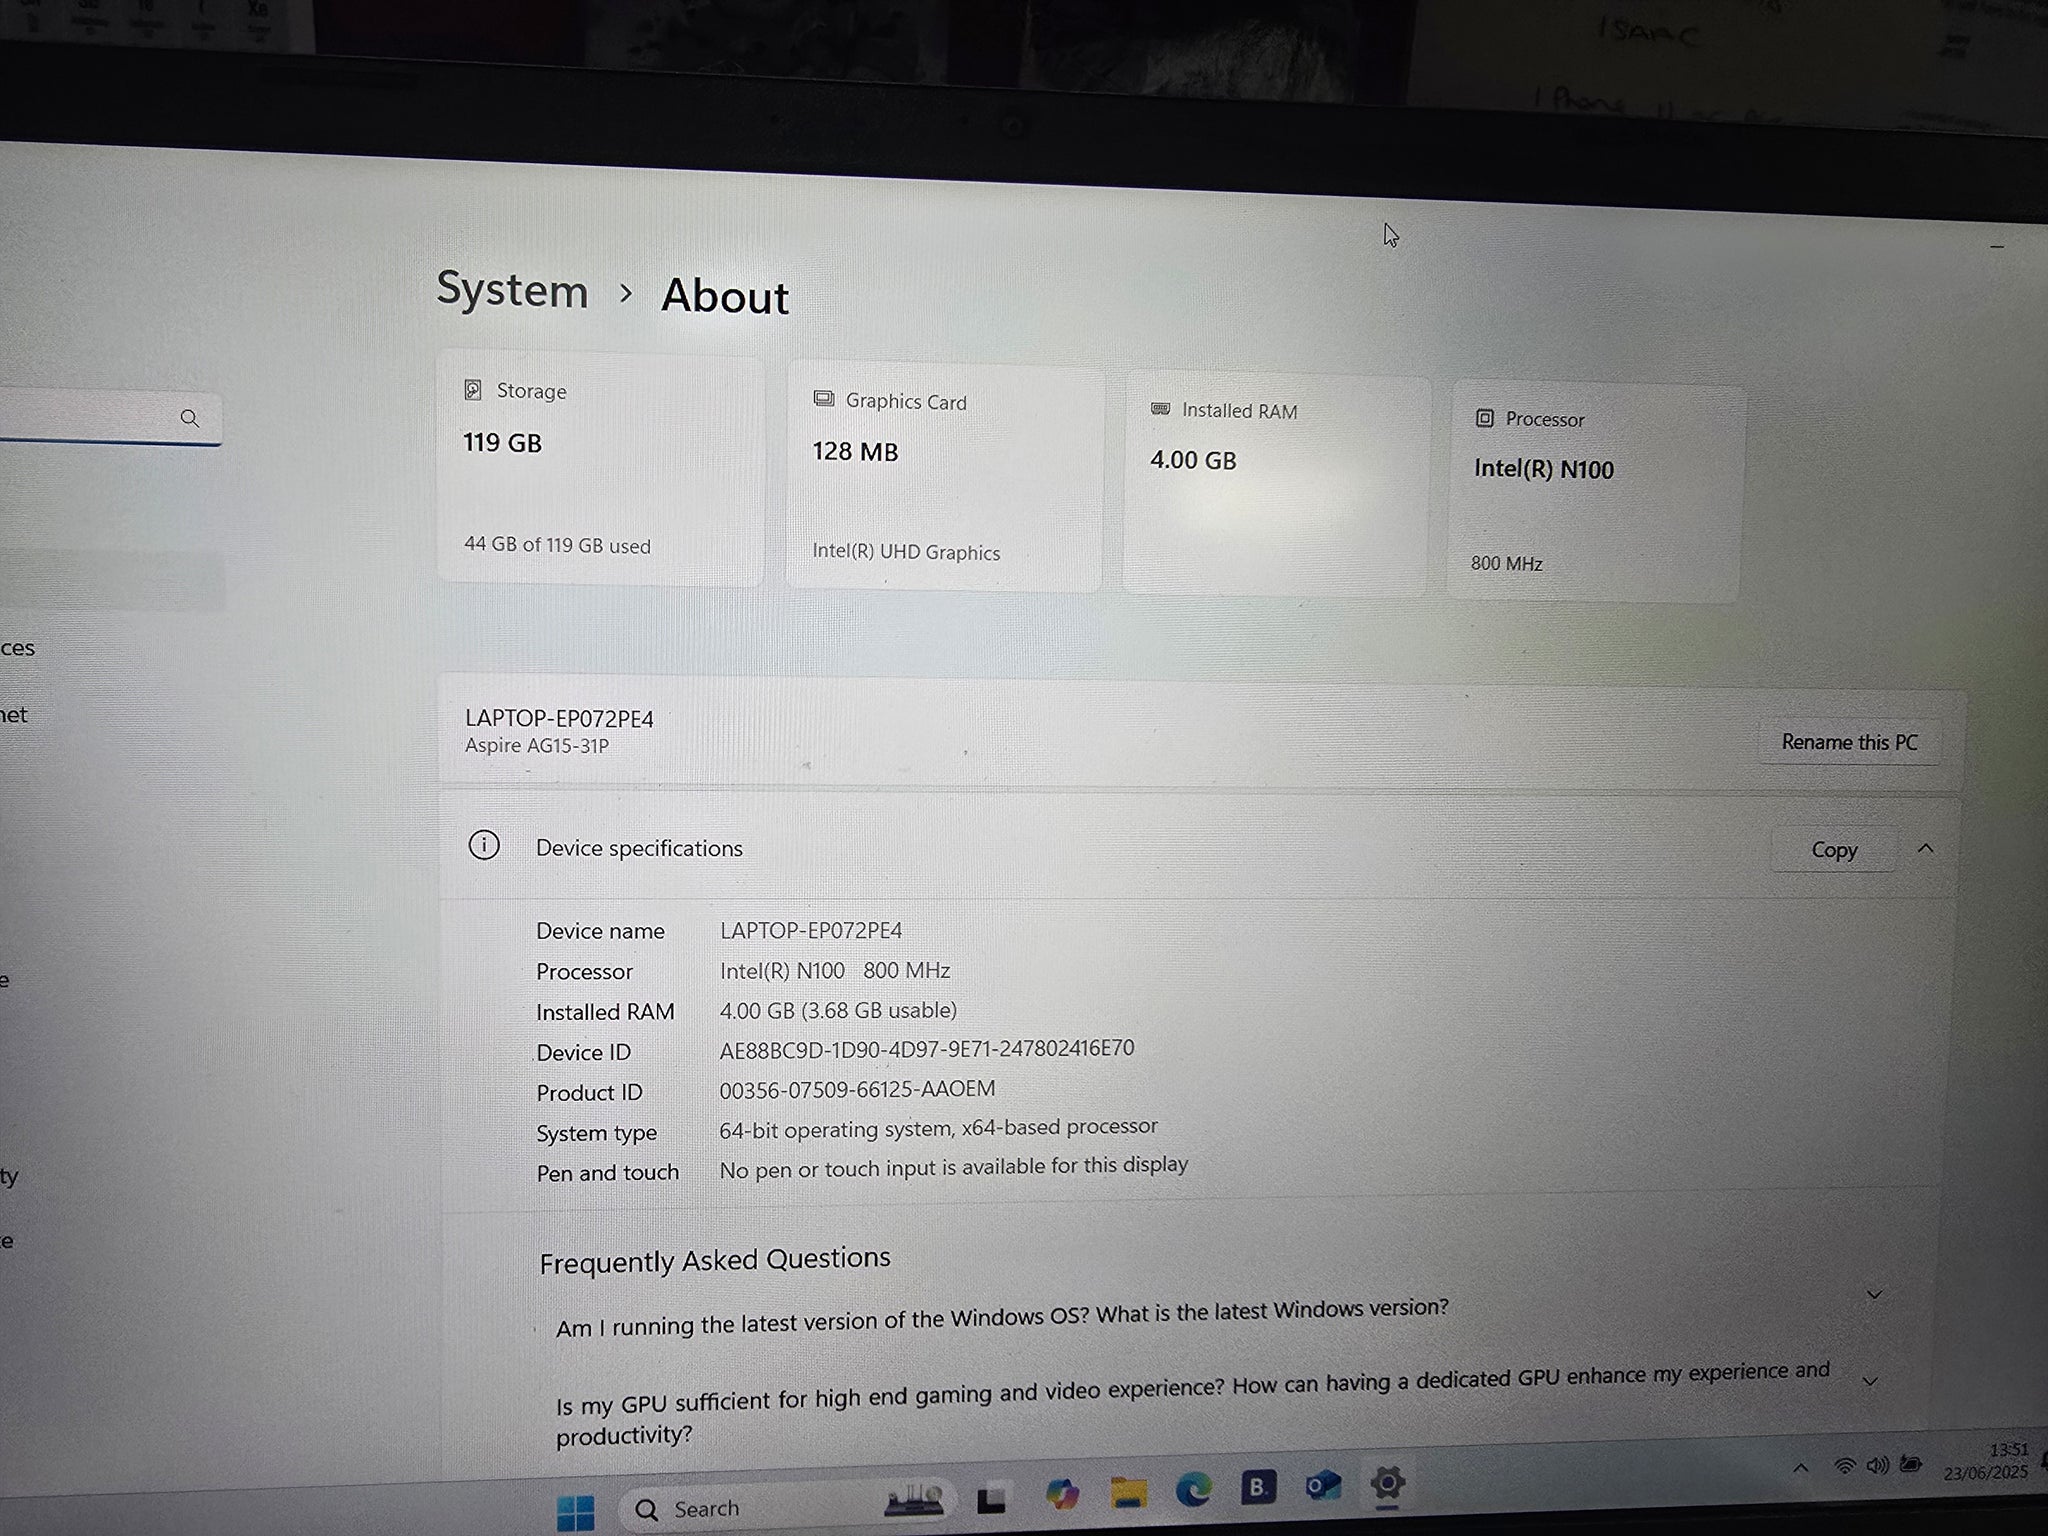Open the Windows Start menu
This screenshot has height=1536, width=2048.
pos(575,1511)
